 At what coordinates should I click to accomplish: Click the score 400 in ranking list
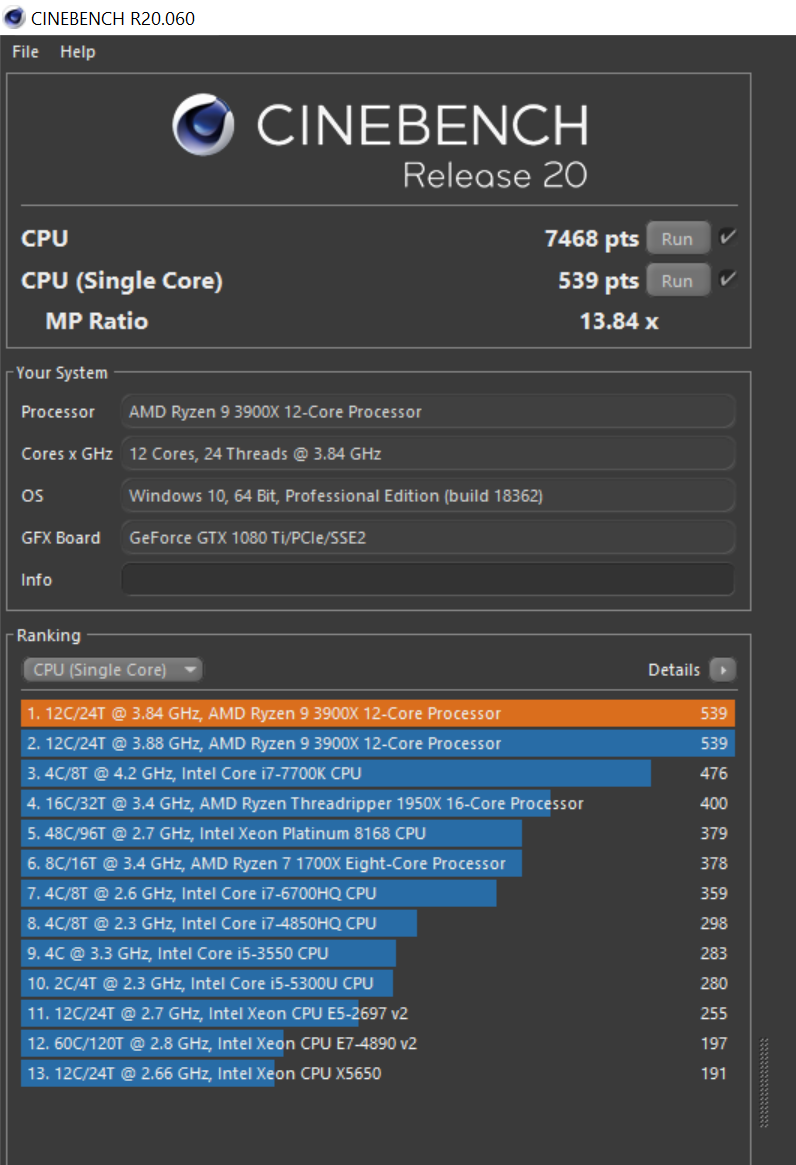click(x=714, y=803)
